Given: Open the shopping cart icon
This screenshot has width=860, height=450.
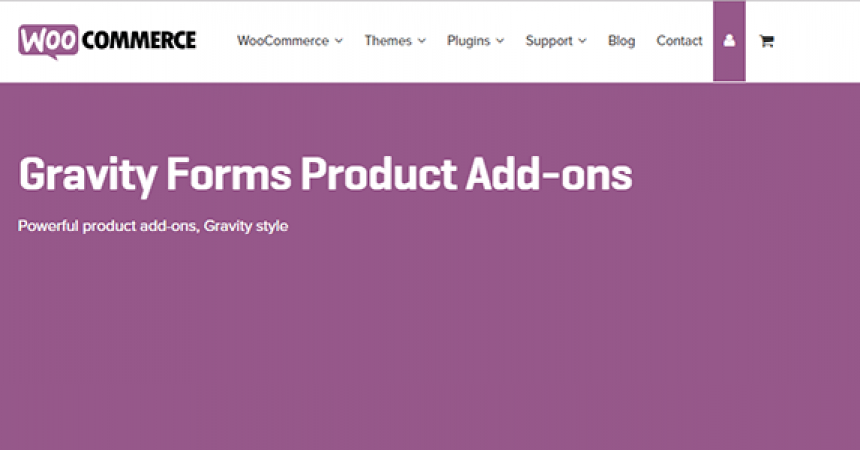Looking at the screenshot, I should click(767, 41).
